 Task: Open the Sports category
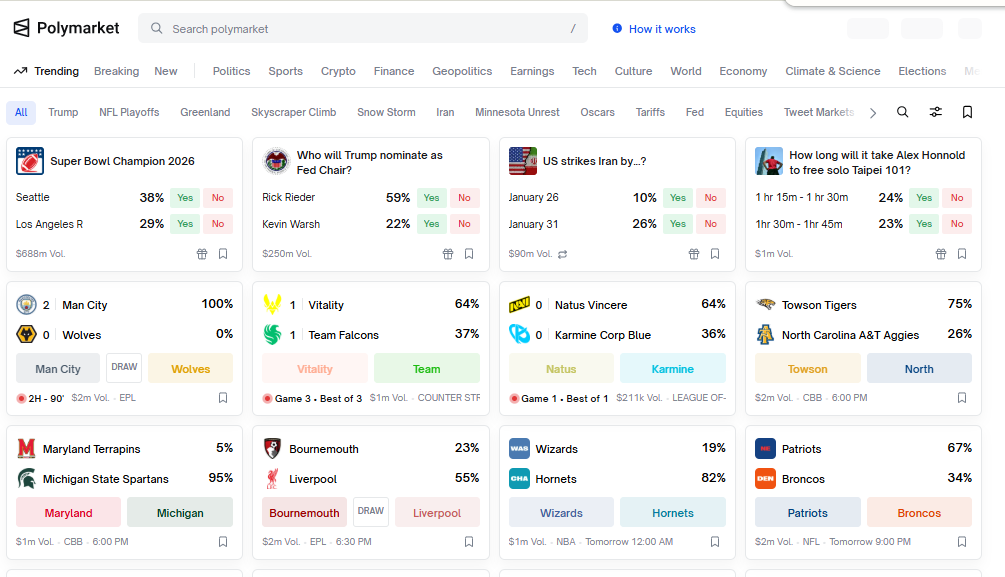285,71
